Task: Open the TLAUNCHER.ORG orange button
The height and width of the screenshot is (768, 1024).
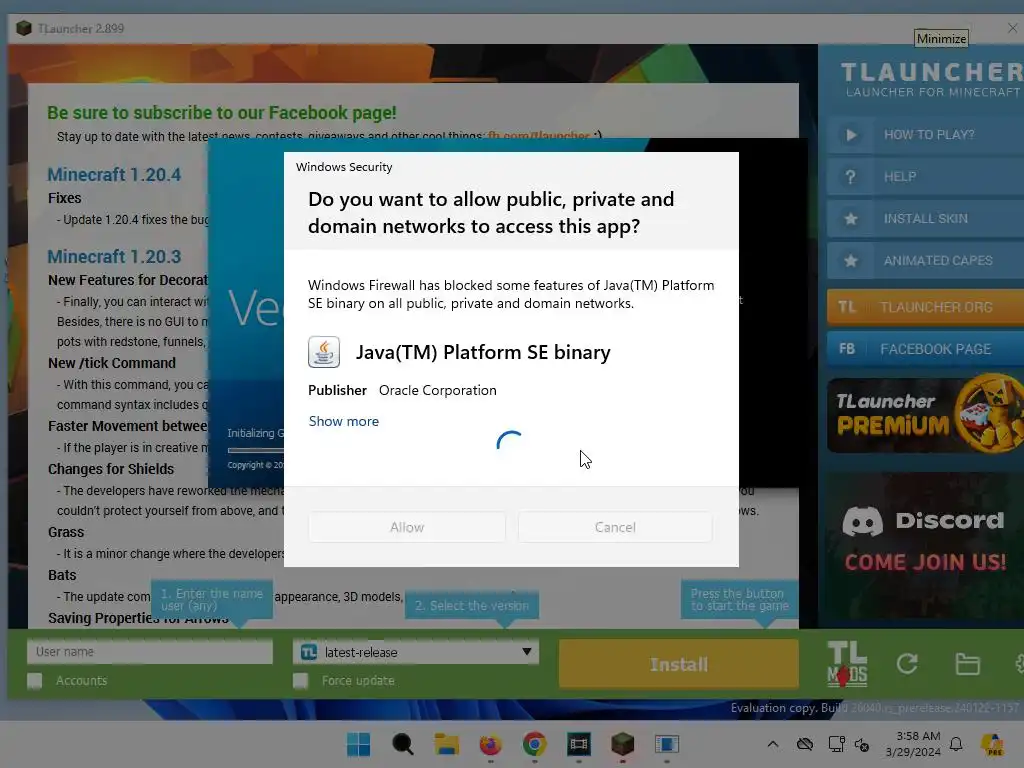Action: 925,307
